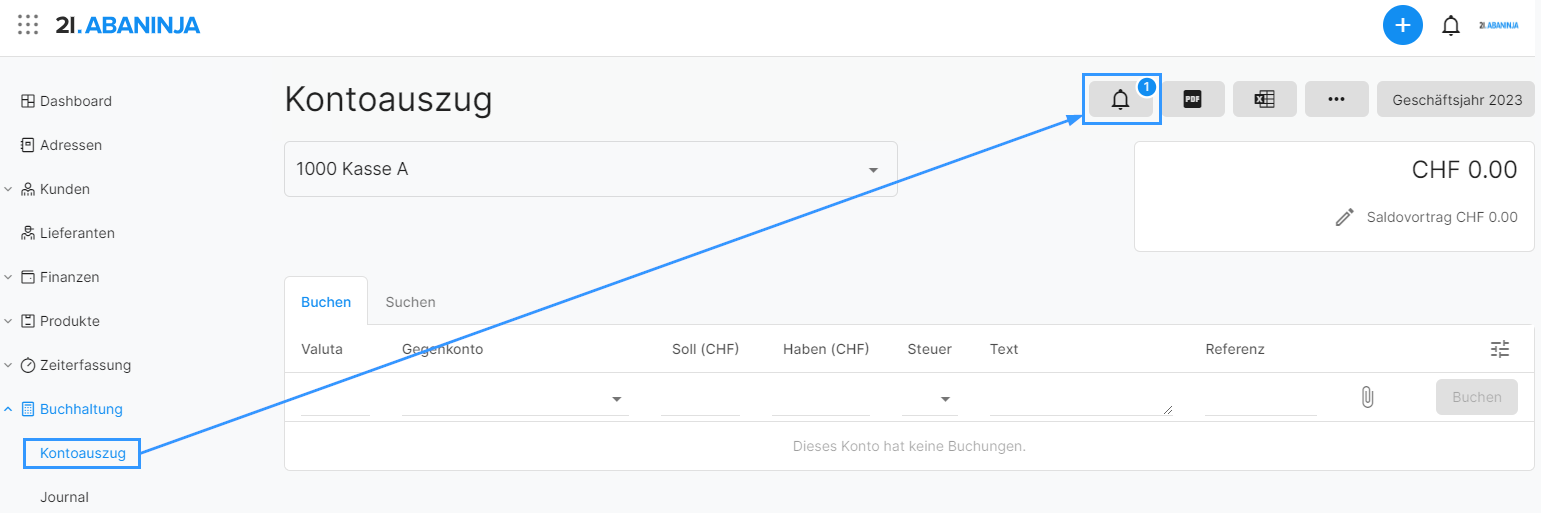Attach file with paperclip icon

coord(1367,397)
